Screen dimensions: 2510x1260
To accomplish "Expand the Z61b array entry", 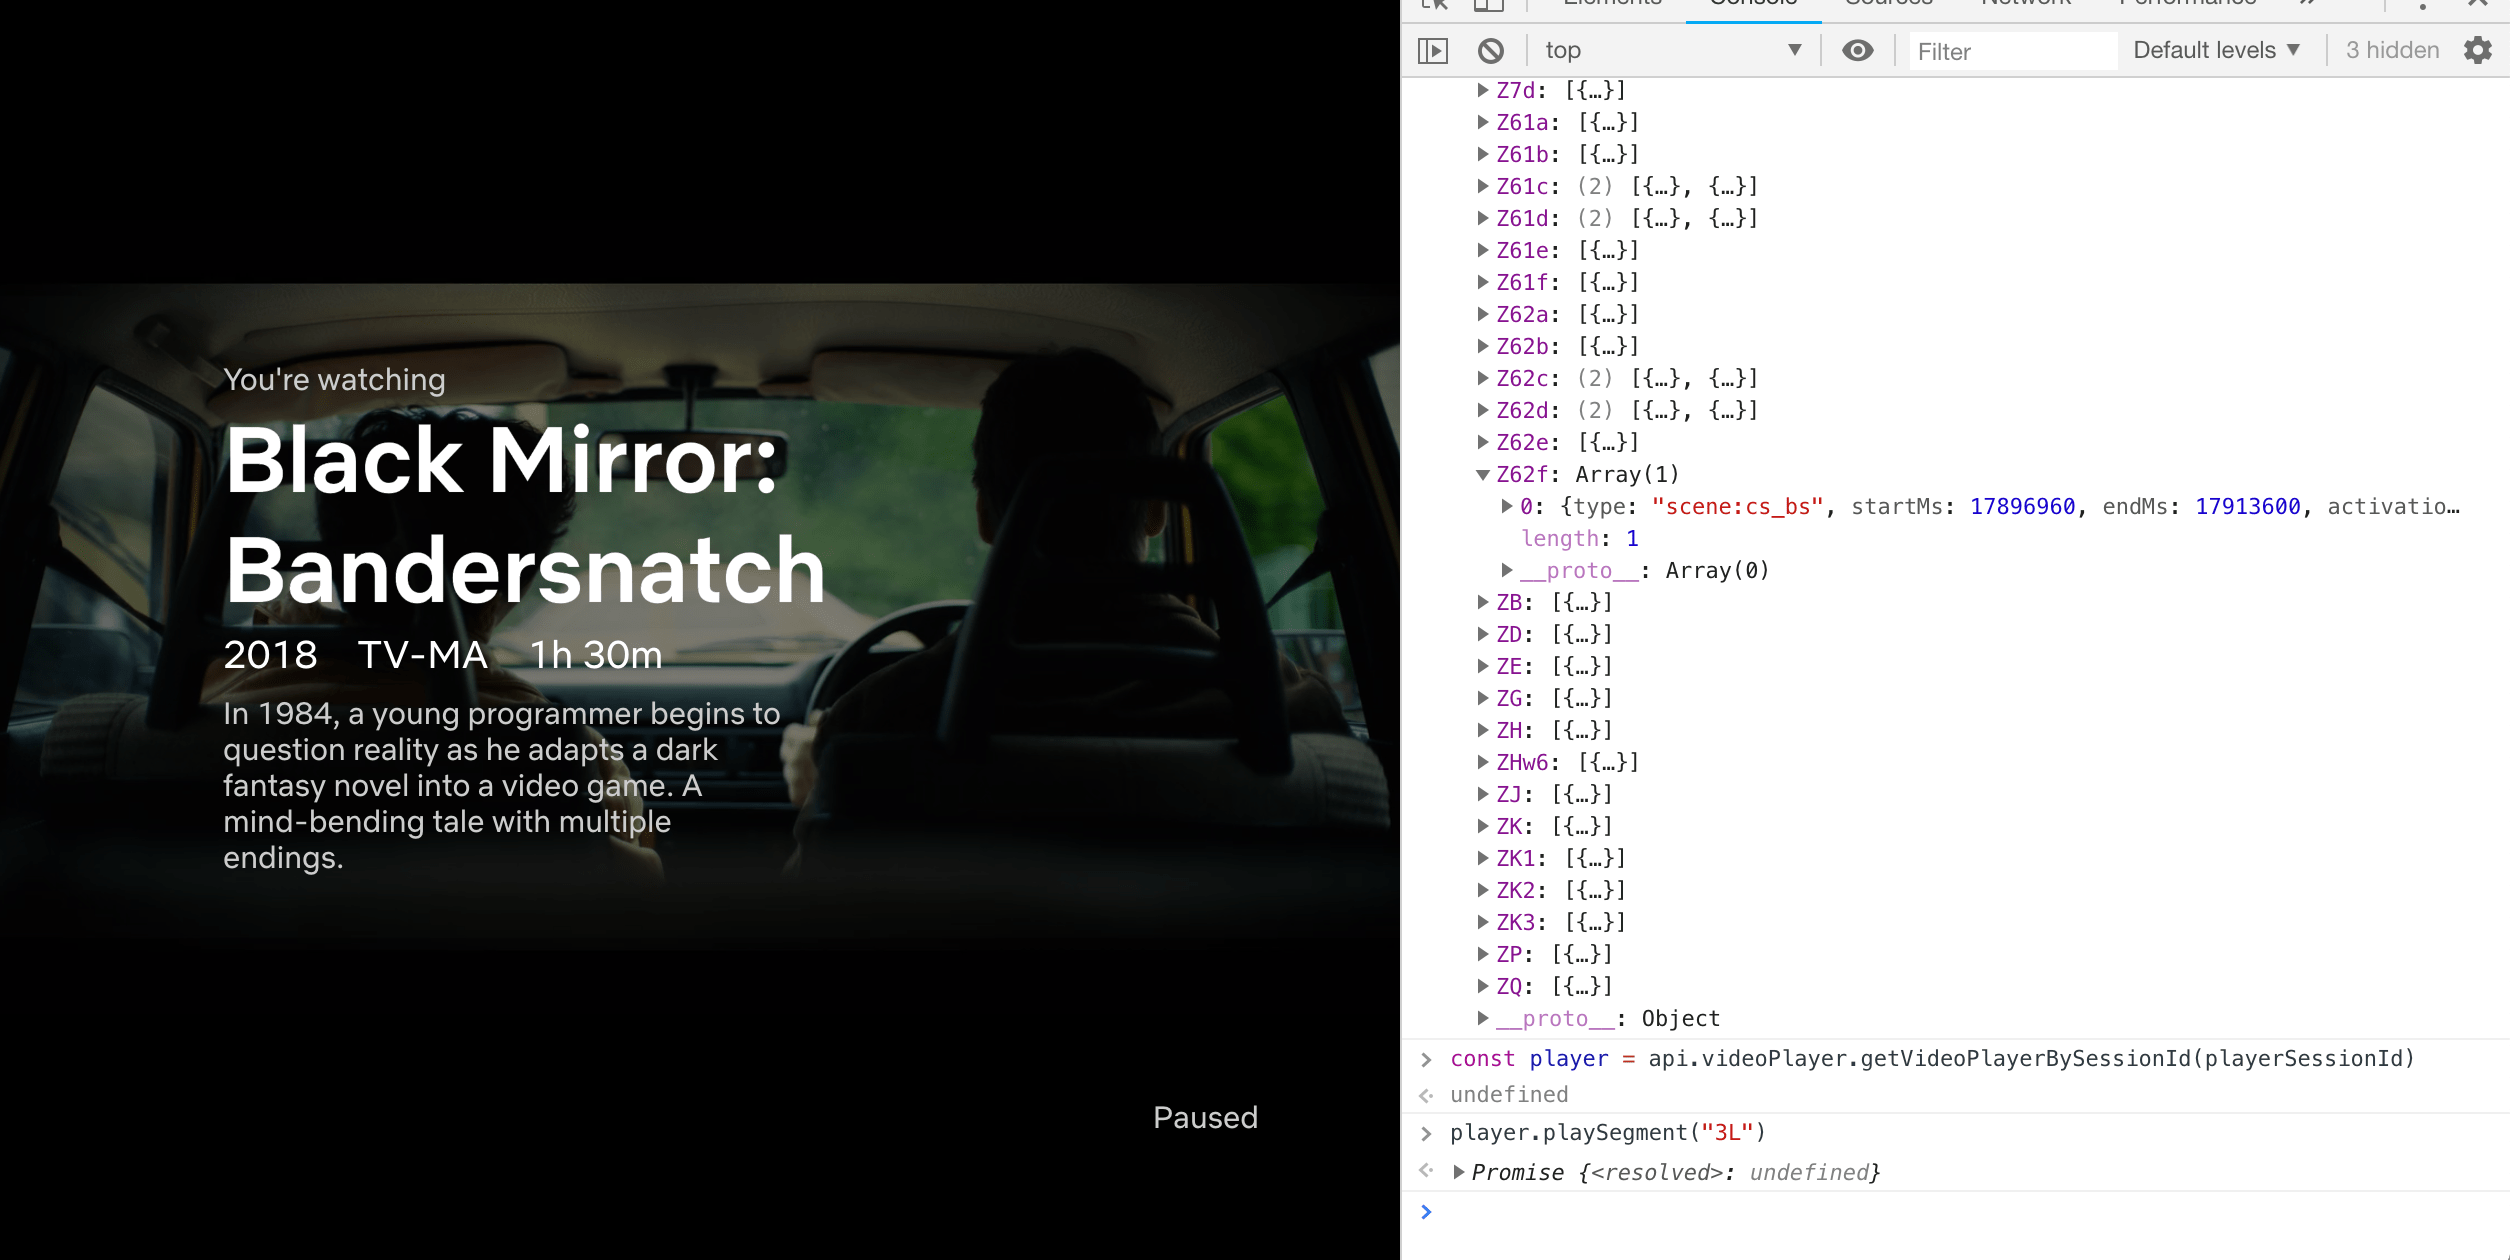I will coord(1483,154).
